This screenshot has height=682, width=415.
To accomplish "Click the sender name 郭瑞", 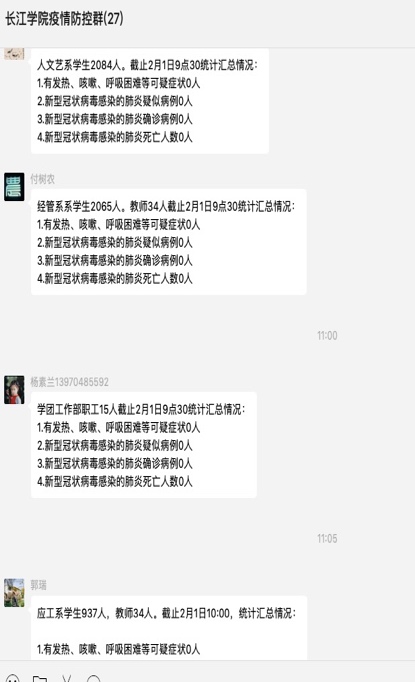I will 38,585.
